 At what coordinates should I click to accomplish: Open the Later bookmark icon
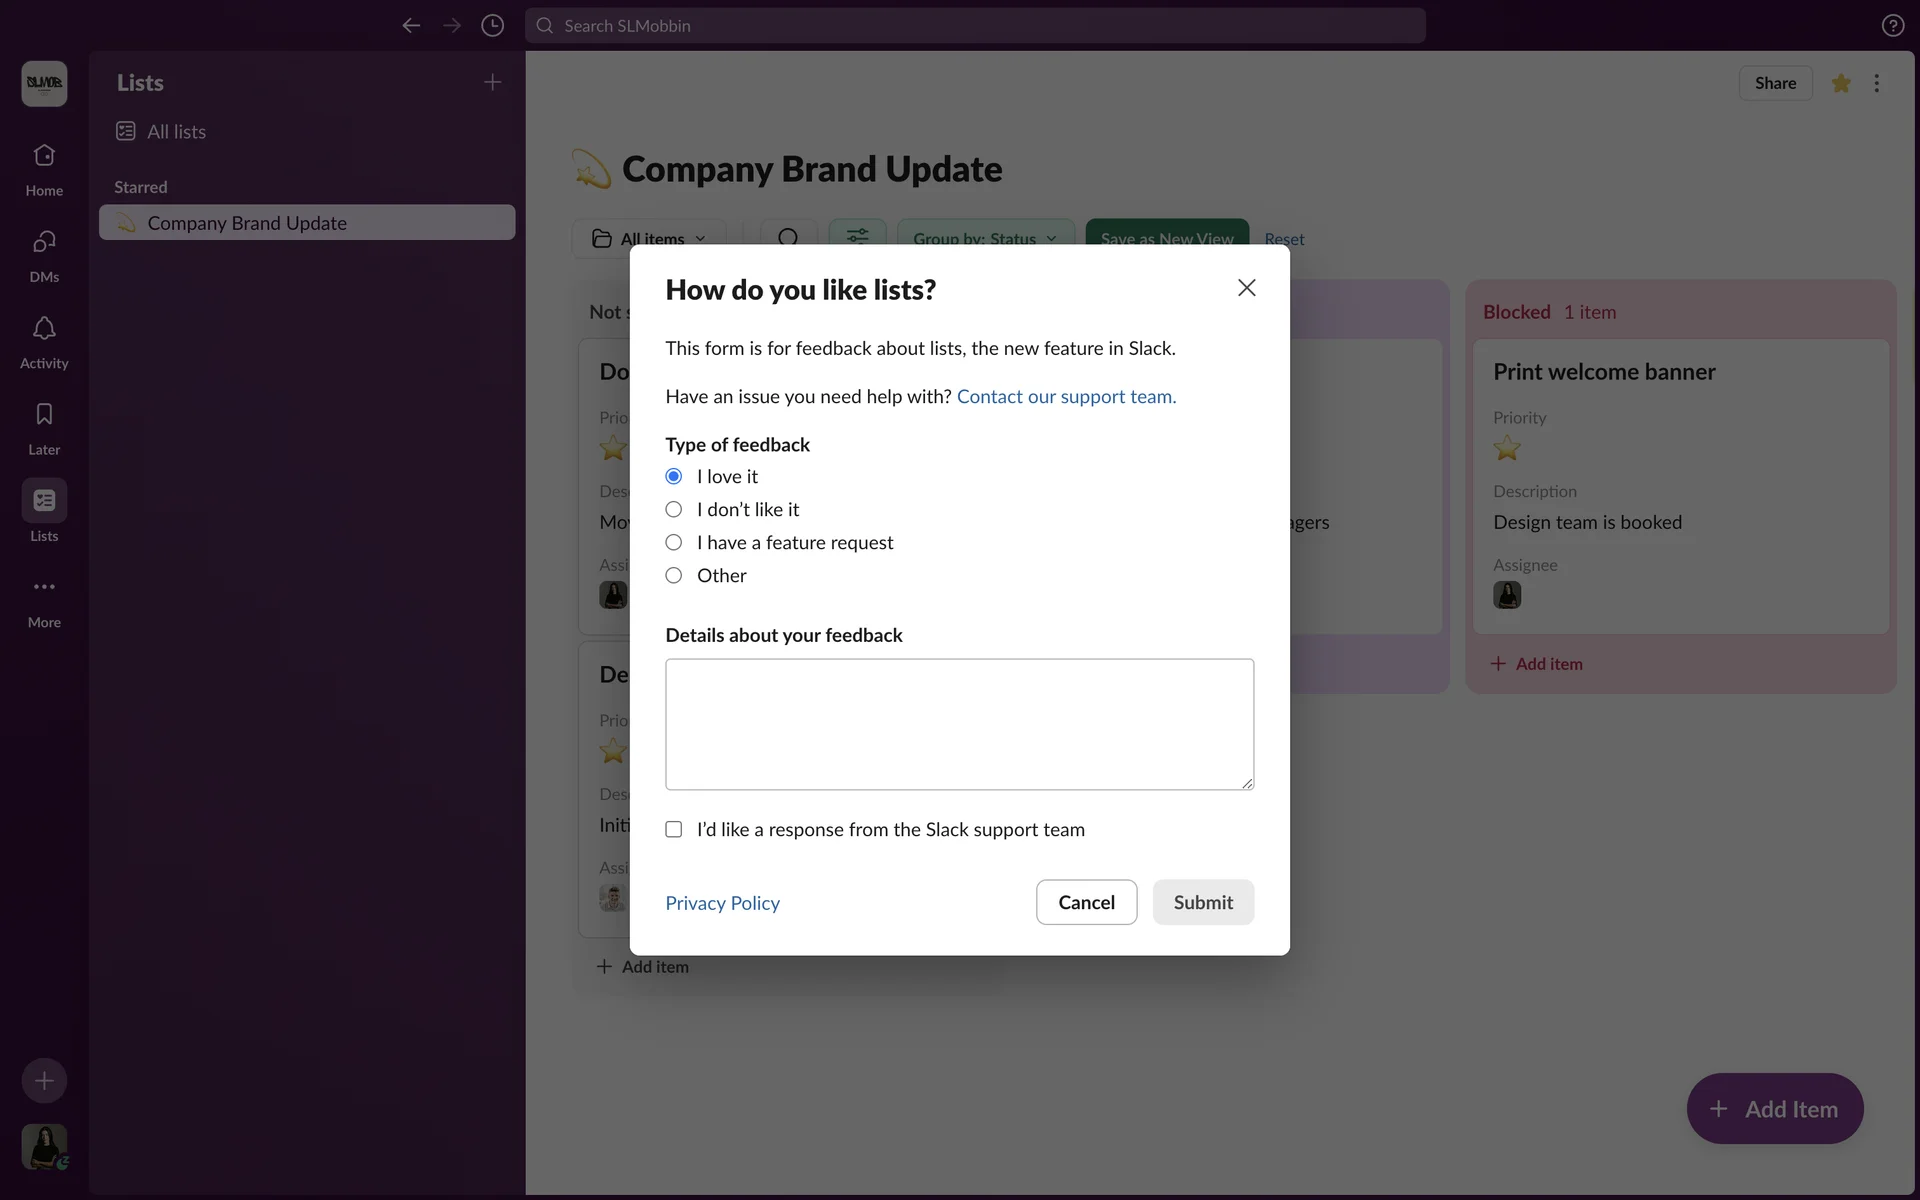click(x=44, y=415)
